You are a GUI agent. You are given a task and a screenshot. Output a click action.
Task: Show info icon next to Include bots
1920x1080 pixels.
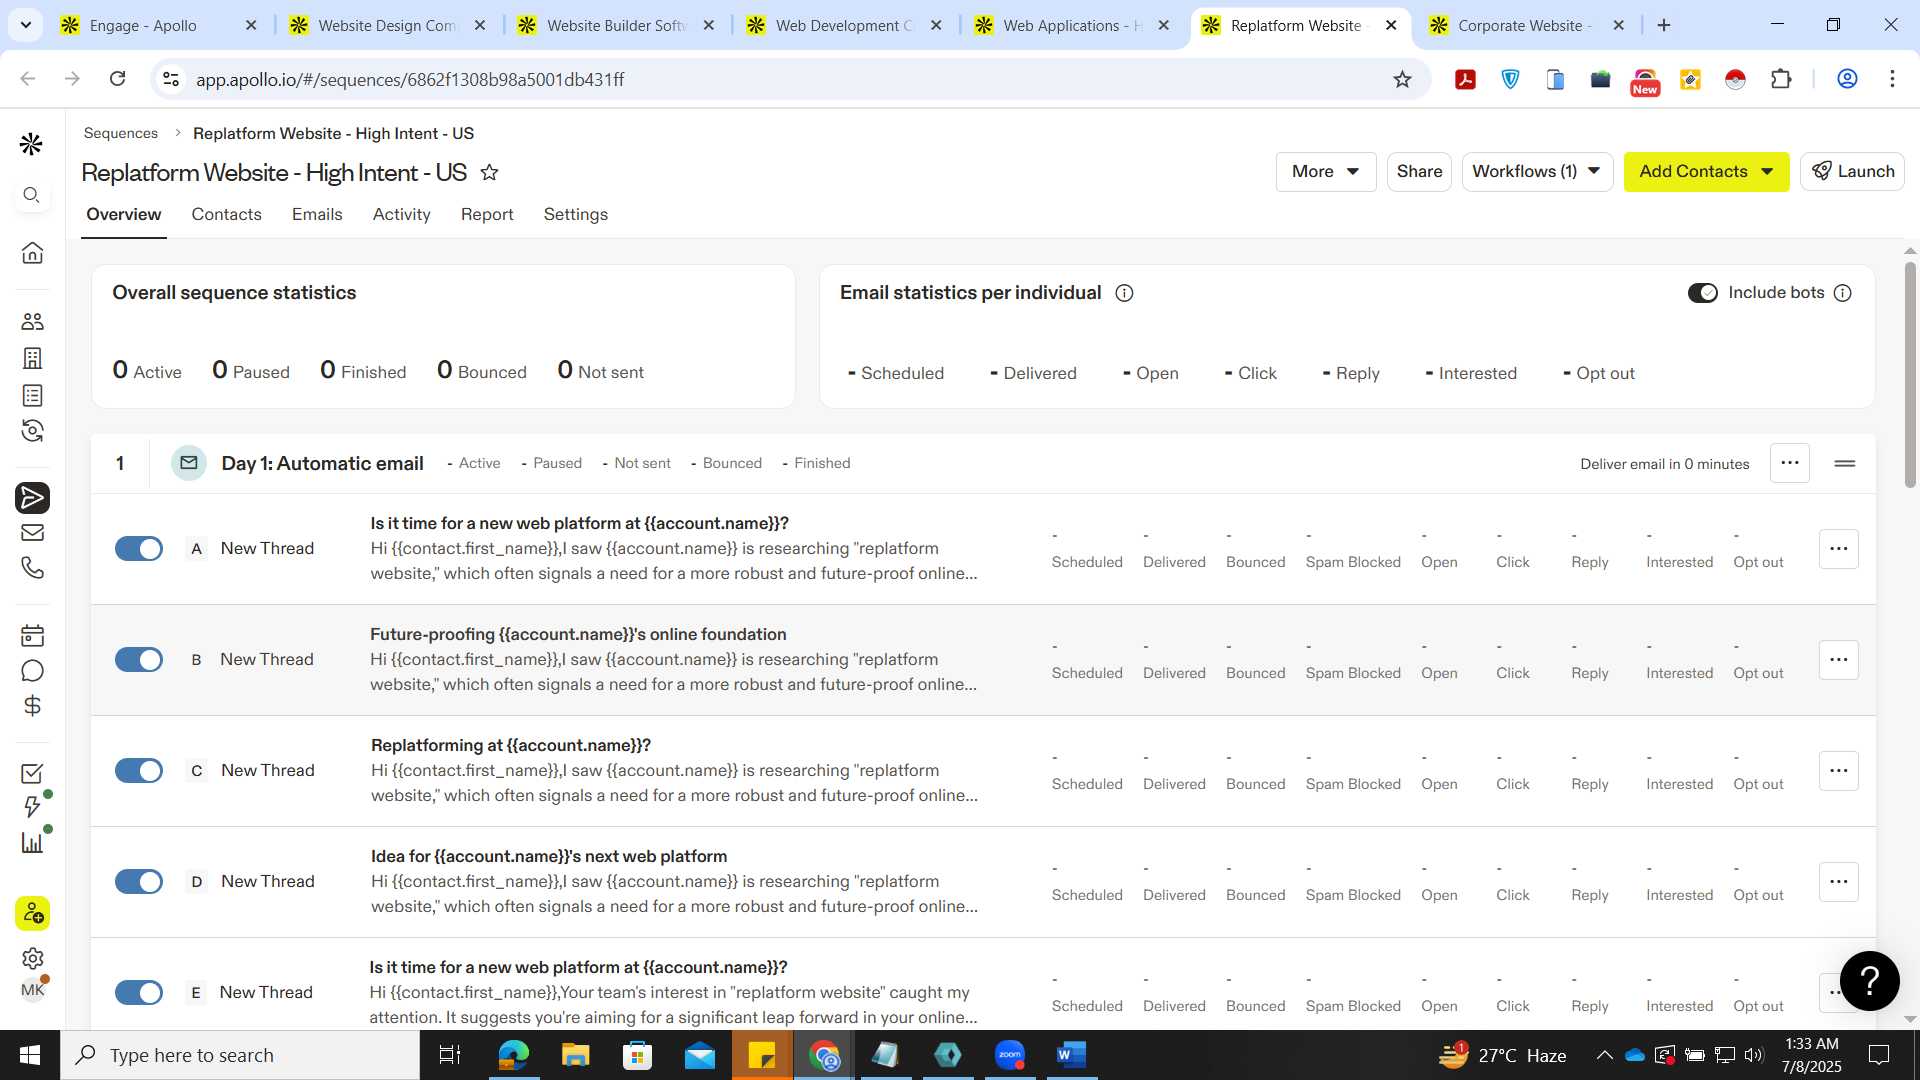(x=1843, y=293)
